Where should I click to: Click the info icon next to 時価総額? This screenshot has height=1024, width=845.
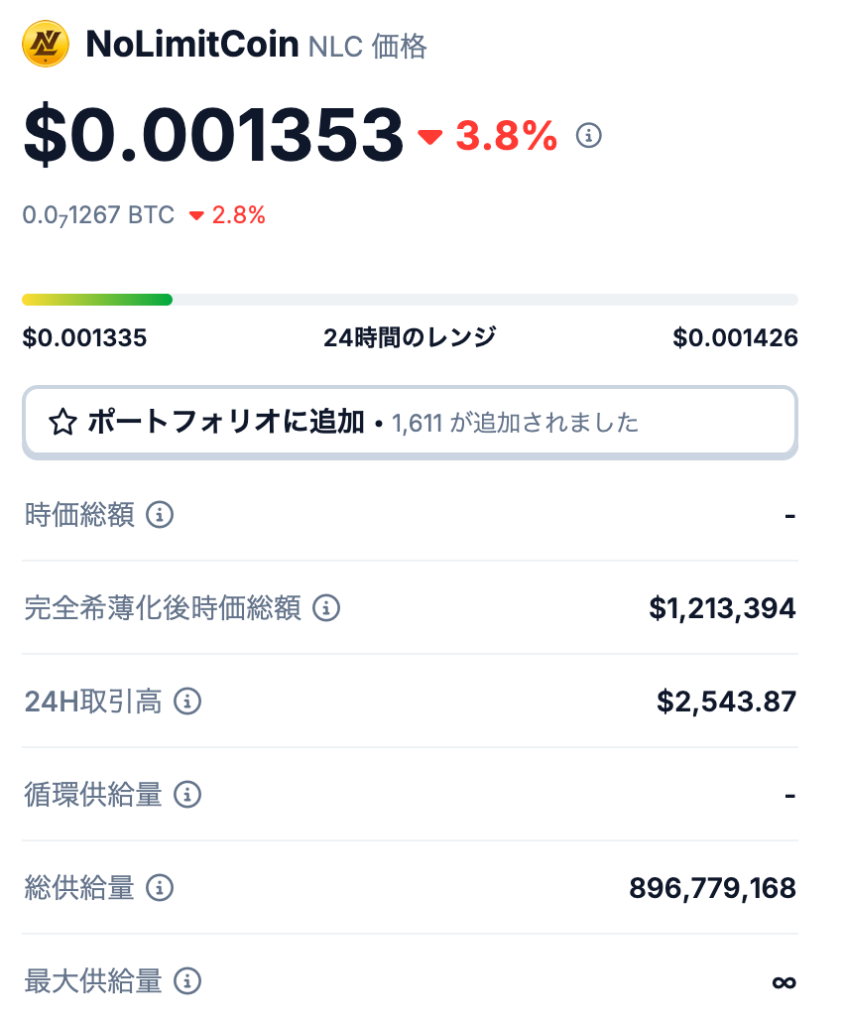click(159, 515)
